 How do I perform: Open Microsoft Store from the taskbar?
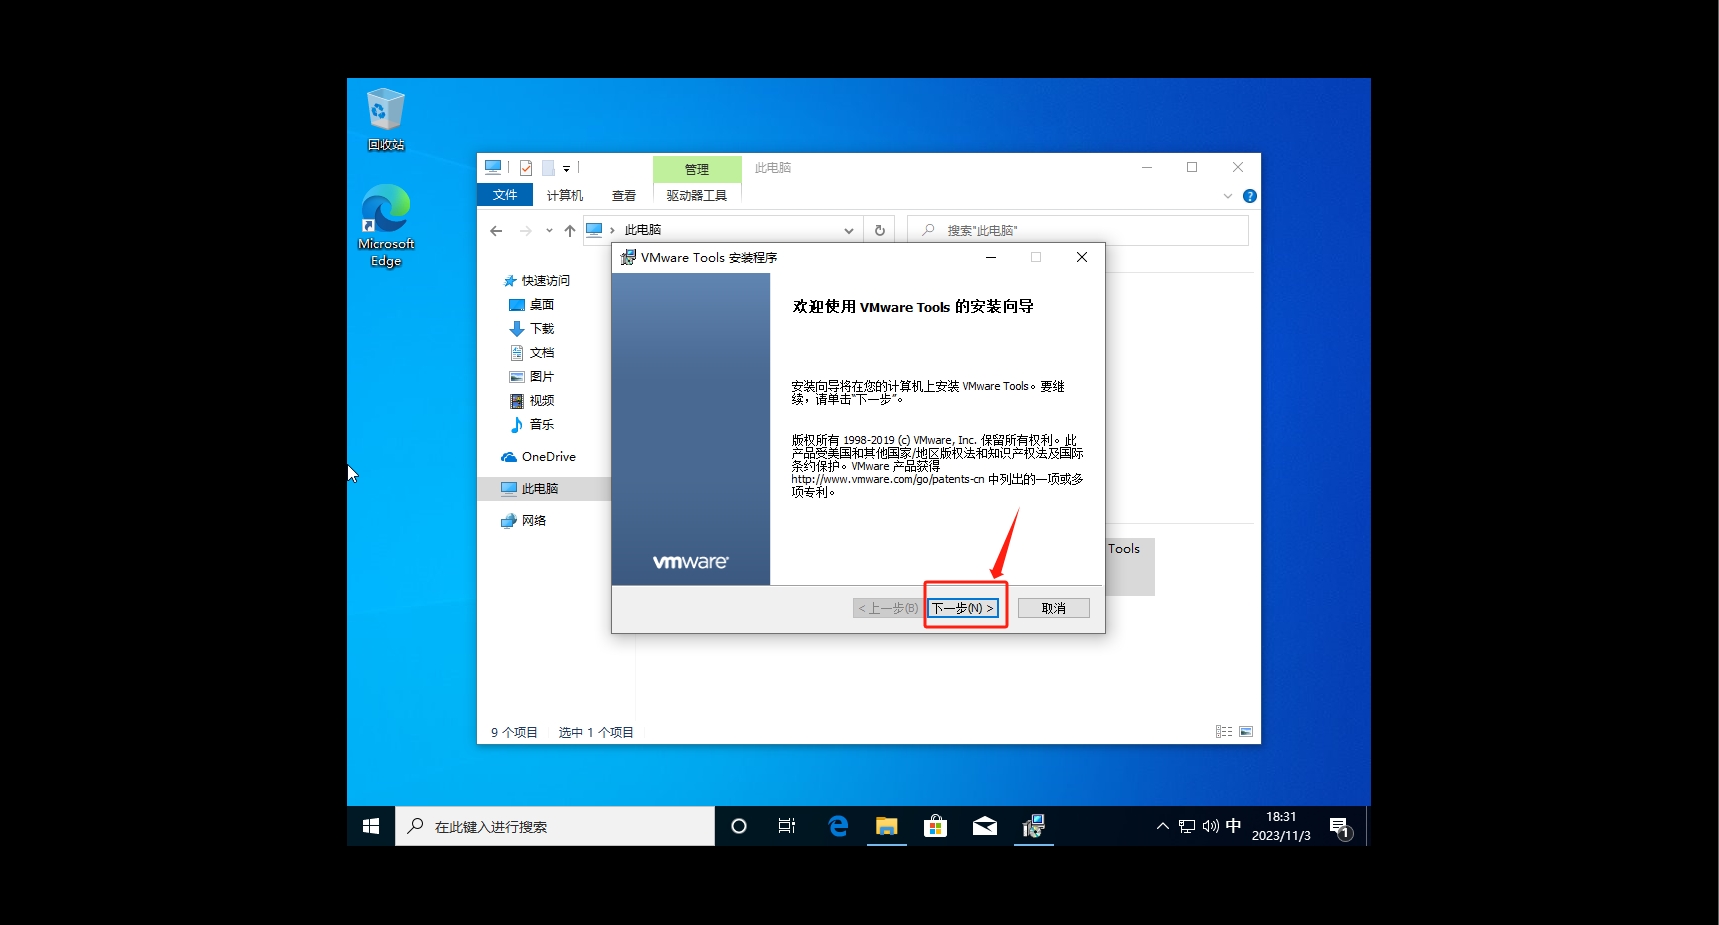click(936, 826)
